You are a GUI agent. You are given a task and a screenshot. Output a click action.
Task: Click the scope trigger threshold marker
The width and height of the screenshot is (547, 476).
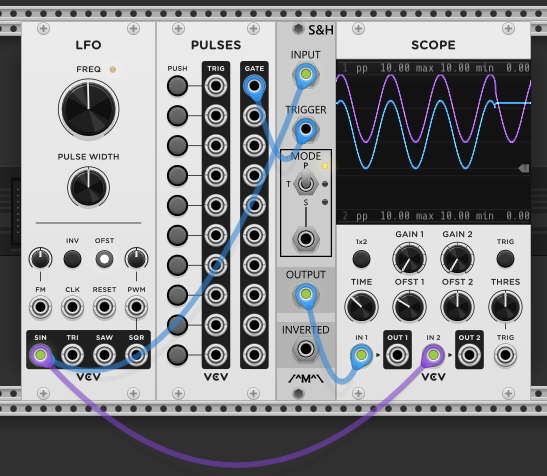point(524,169)
